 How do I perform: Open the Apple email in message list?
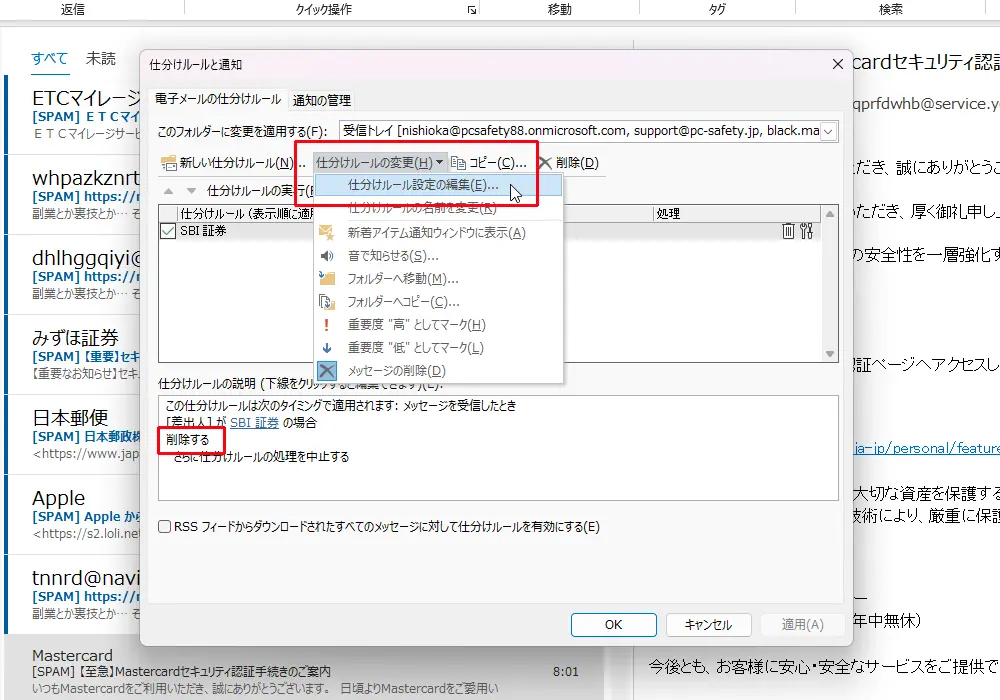coord(73,514)
